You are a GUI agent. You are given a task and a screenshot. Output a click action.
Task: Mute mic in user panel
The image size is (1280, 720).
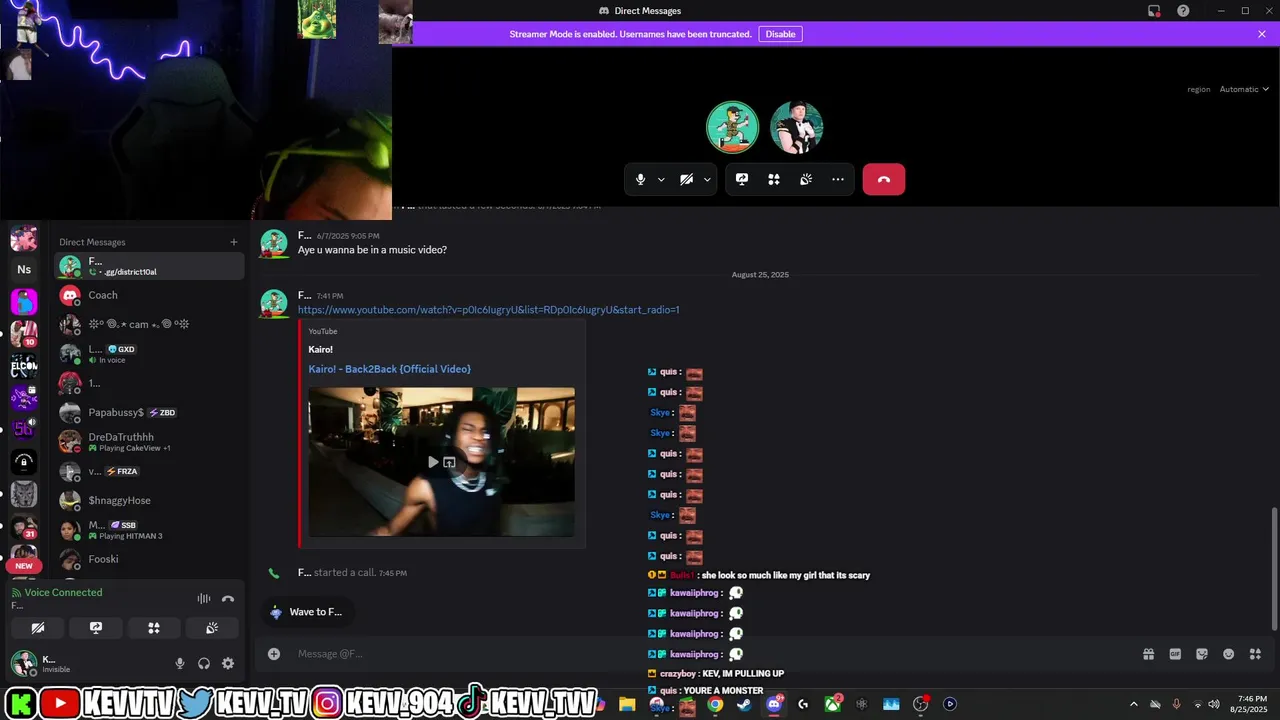(180, 663)
